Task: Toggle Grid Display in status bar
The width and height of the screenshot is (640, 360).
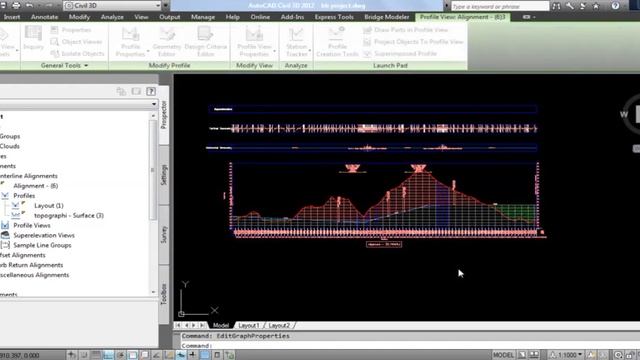Action: (x=96, y=355)
